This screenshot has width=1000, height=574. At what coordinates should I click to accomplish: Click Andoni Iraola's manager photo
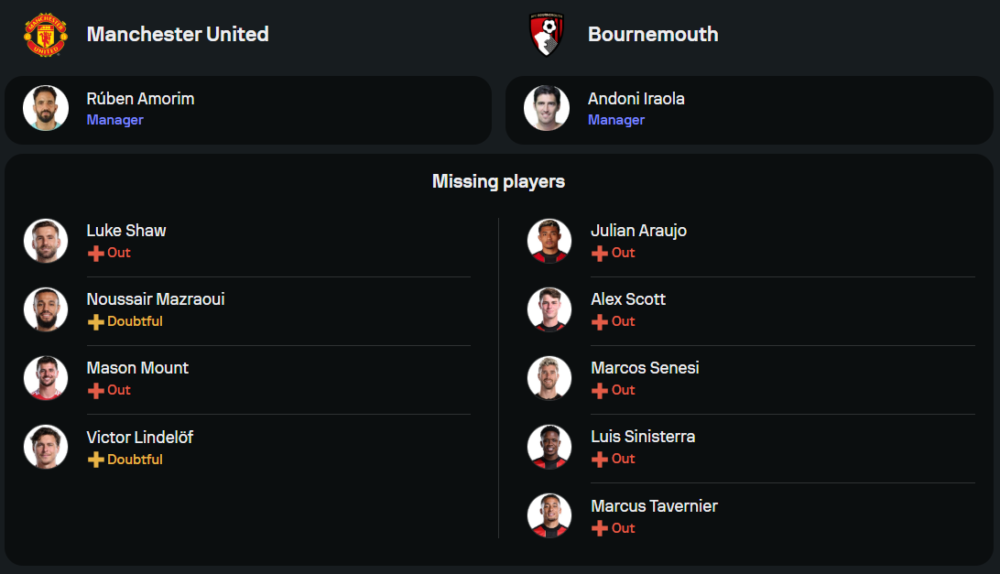click(x=547, y=108)
